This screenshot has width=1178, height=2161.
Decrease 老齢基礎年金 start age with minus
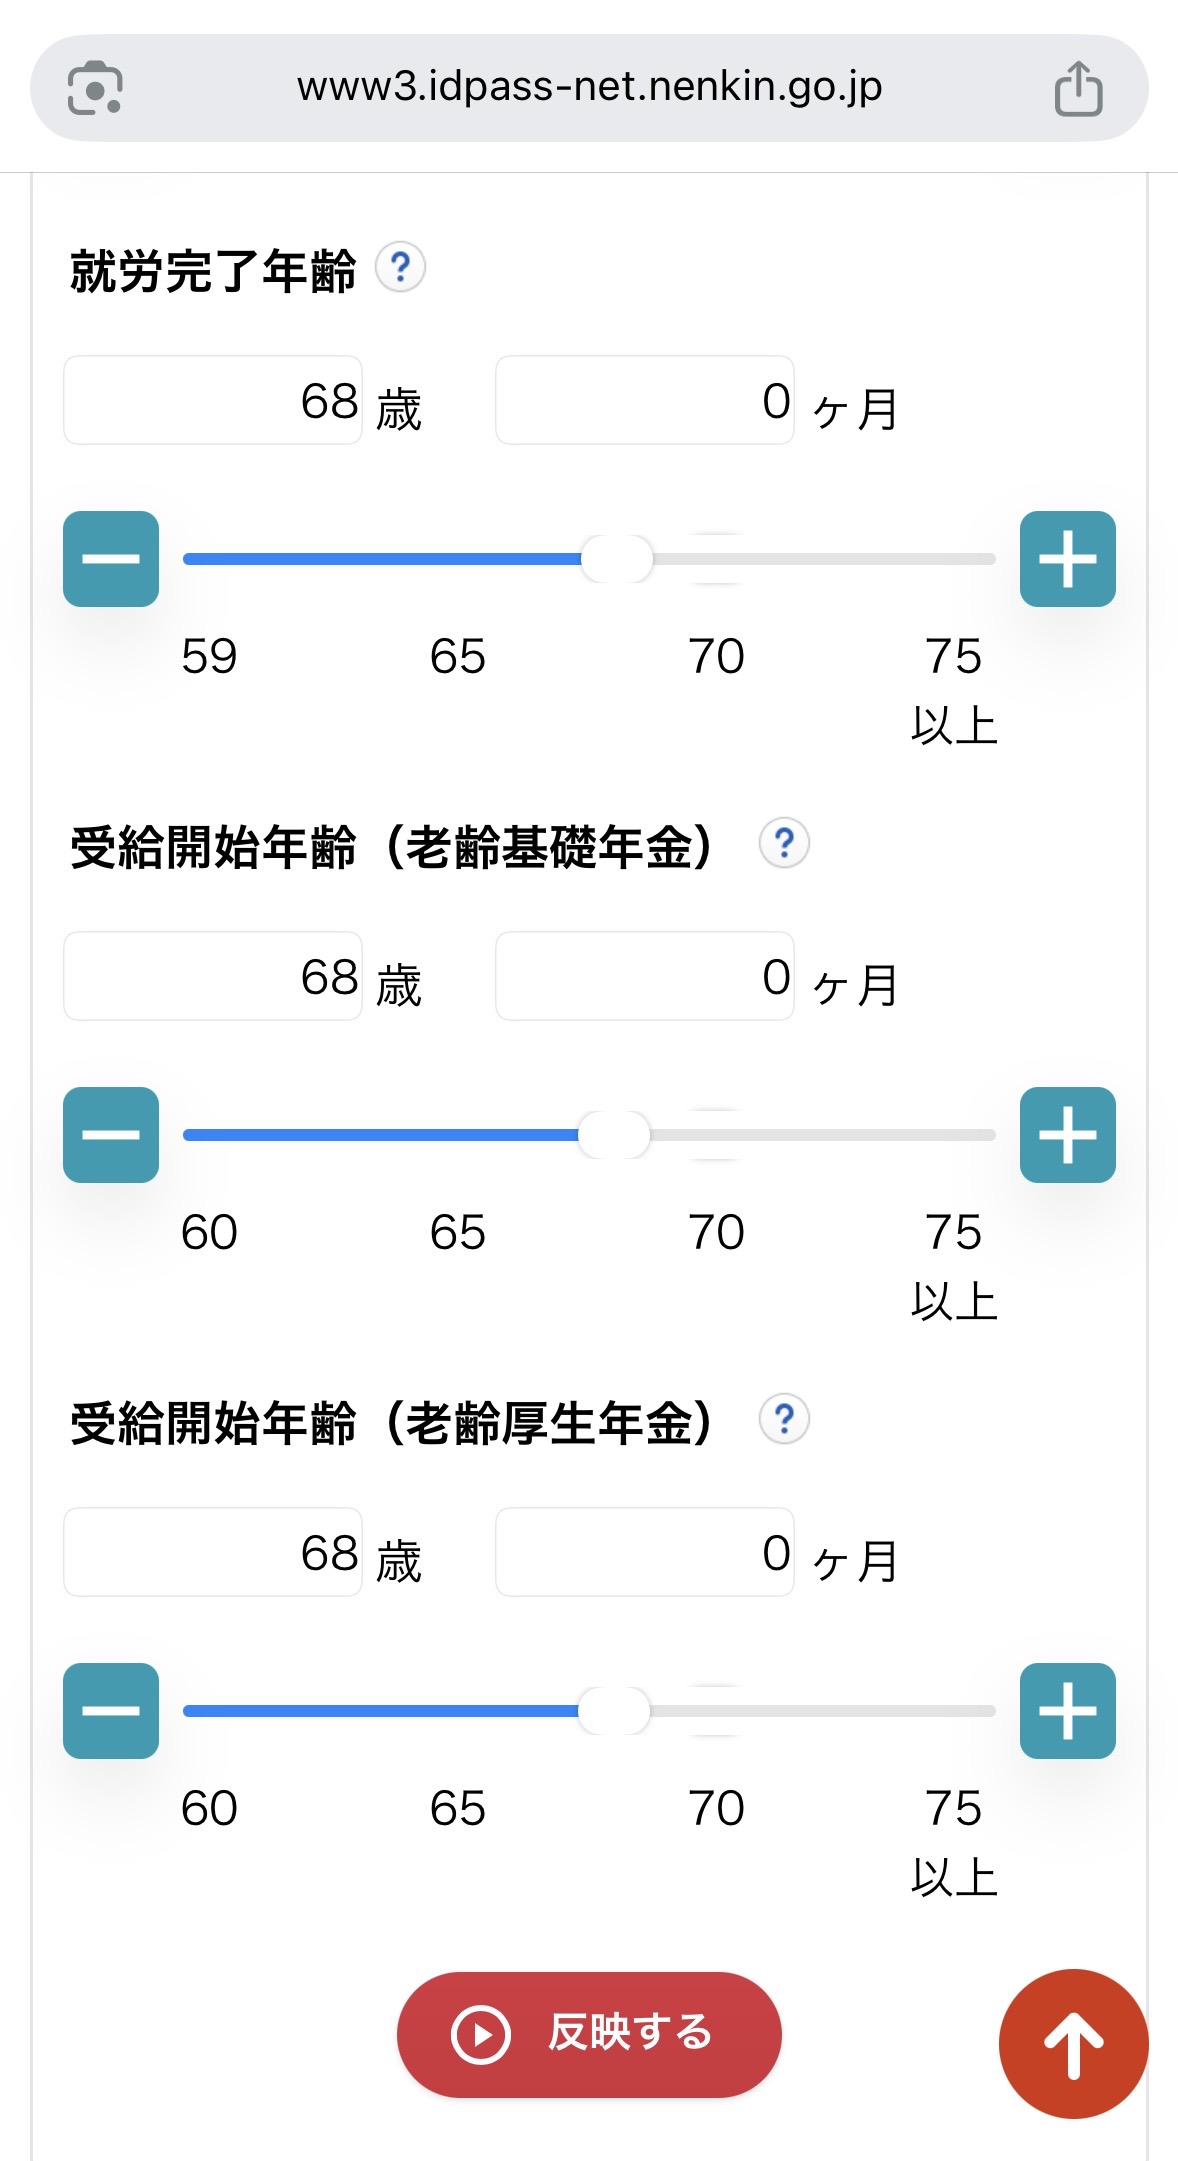(x=111, y=1135)
